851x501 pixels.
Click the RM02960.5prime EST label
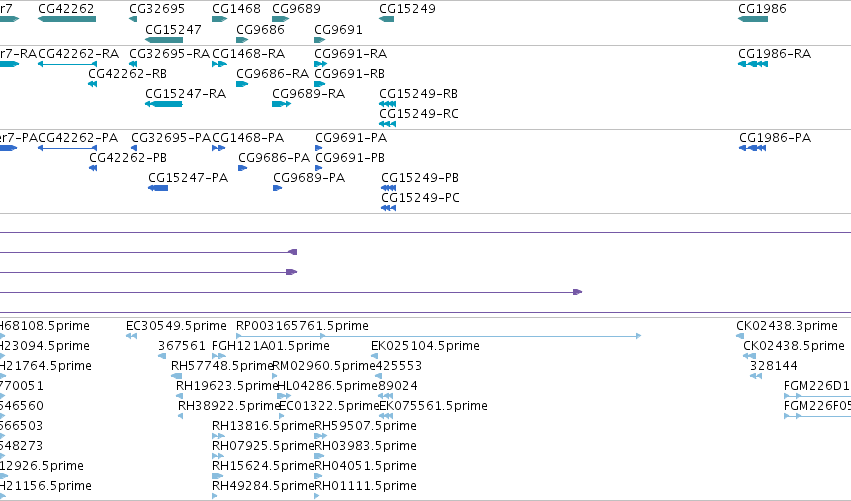pos(323,366)
